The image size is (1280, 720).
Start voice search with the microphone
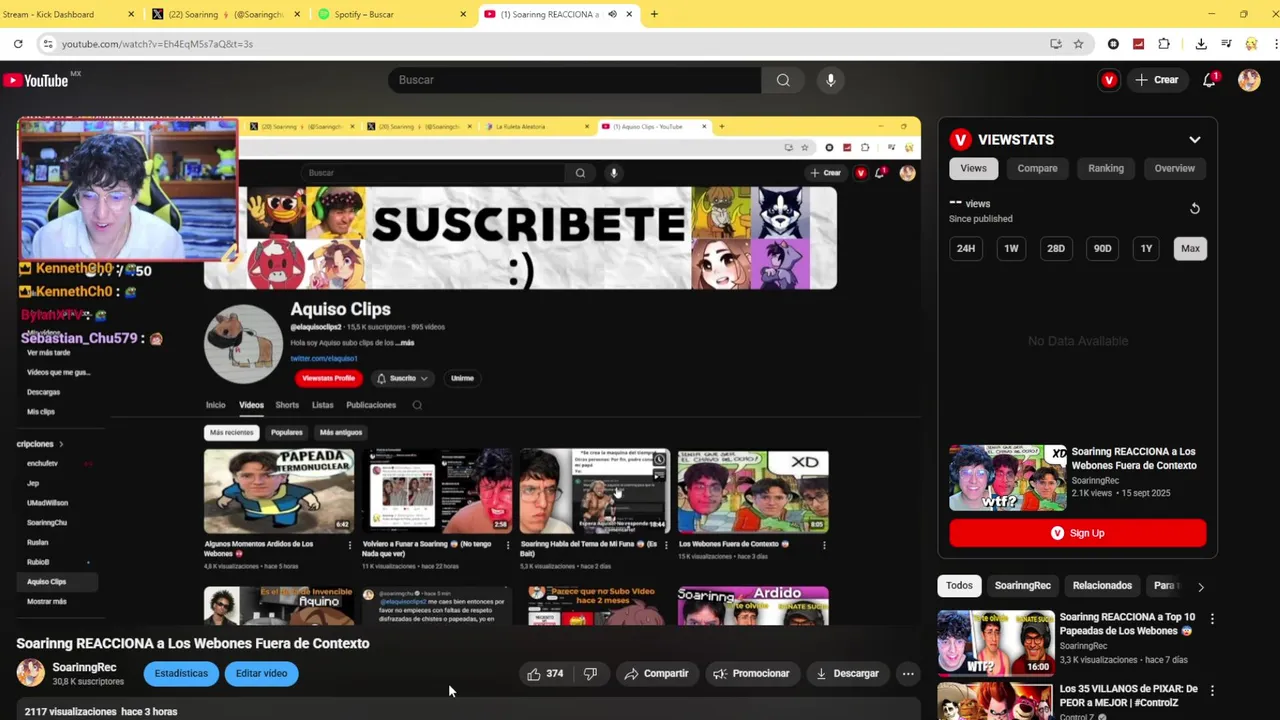point(830,80)
